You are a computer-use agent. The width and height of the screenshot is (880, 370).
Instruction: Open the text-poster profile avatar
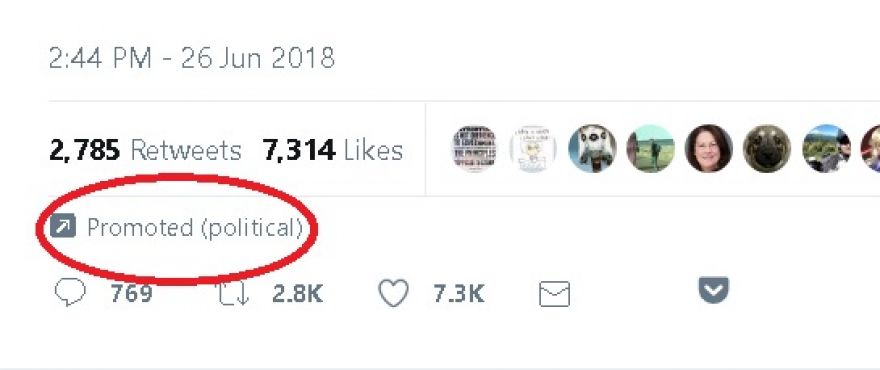pos(474,149)
